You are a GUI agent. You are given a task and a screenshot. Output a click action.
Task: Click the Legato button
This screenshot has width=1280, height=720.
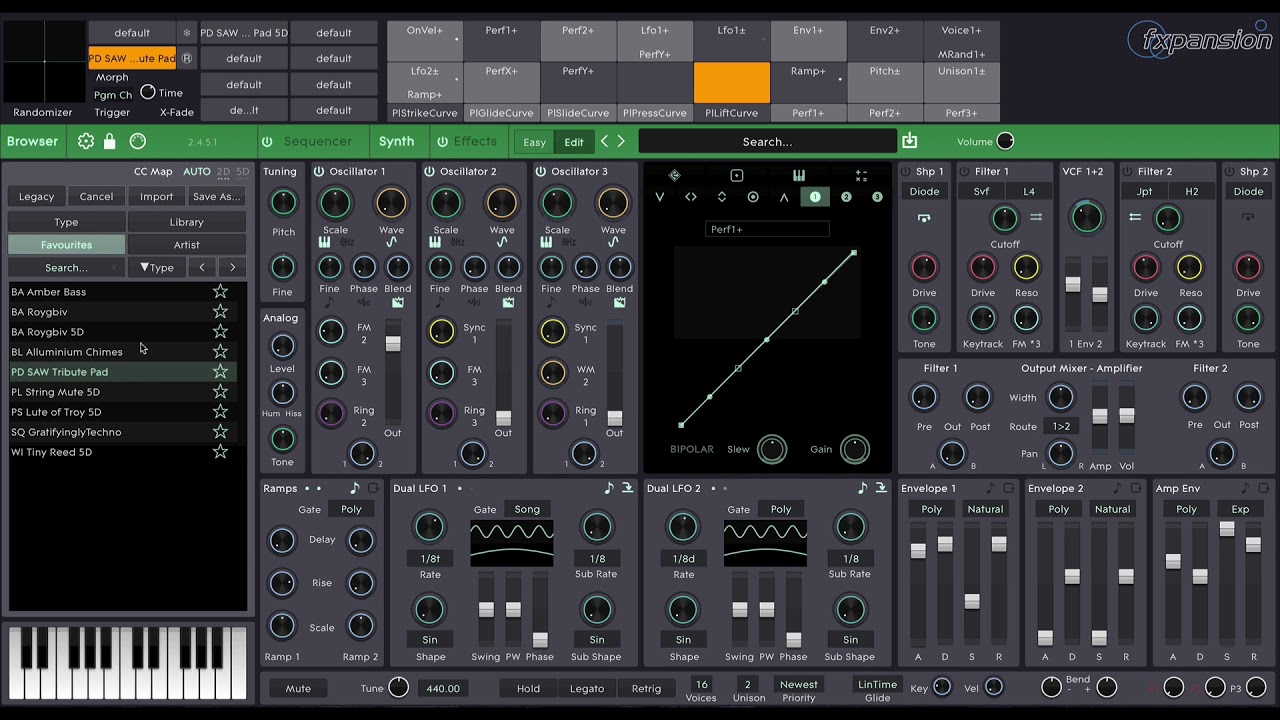pyautogui.click(x=587, y=688)
